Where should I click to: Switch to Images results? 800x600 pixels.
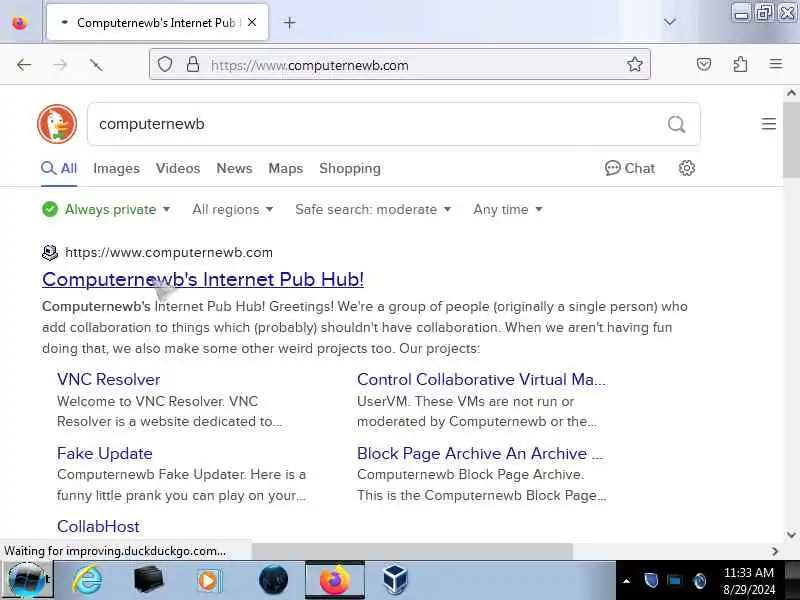click(116, 168)
